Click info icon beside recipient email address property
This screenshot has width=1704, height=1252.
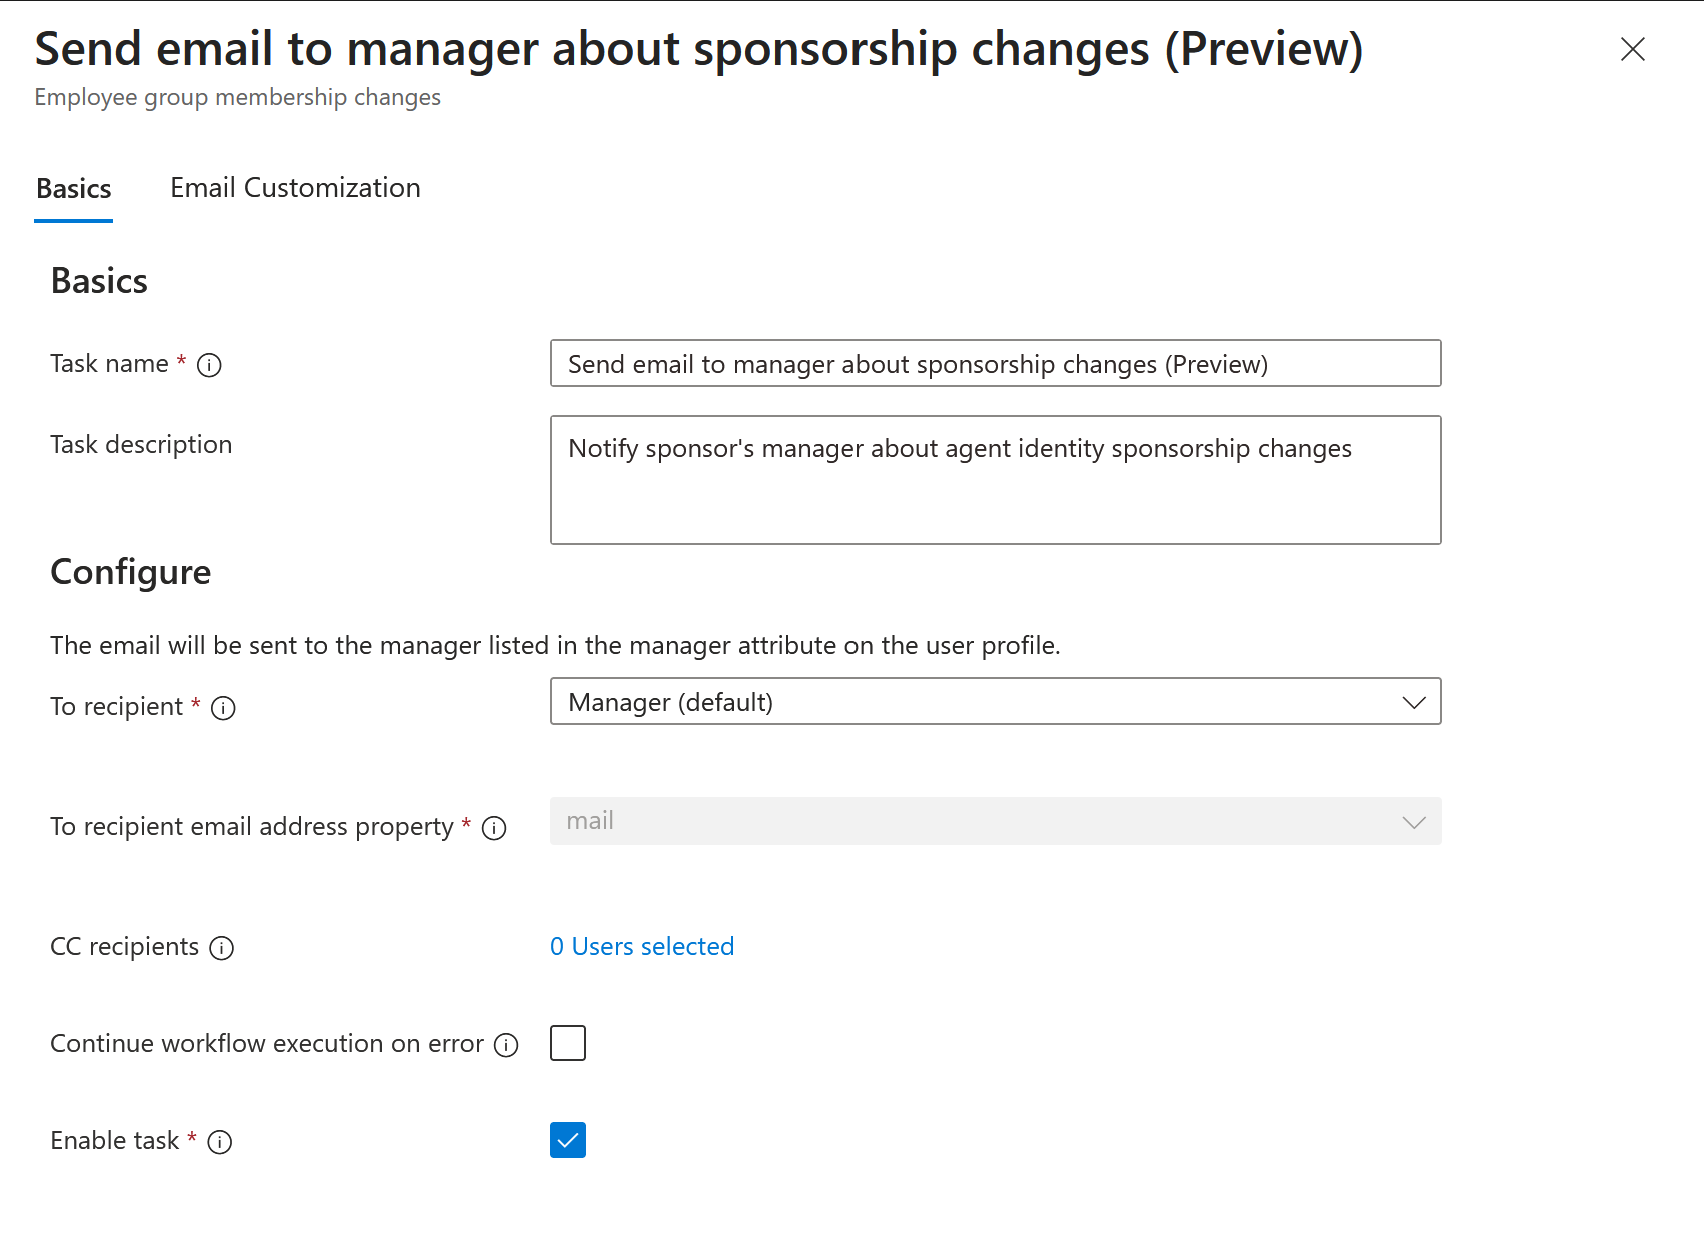pyautogui.click(x=493, y=828)
